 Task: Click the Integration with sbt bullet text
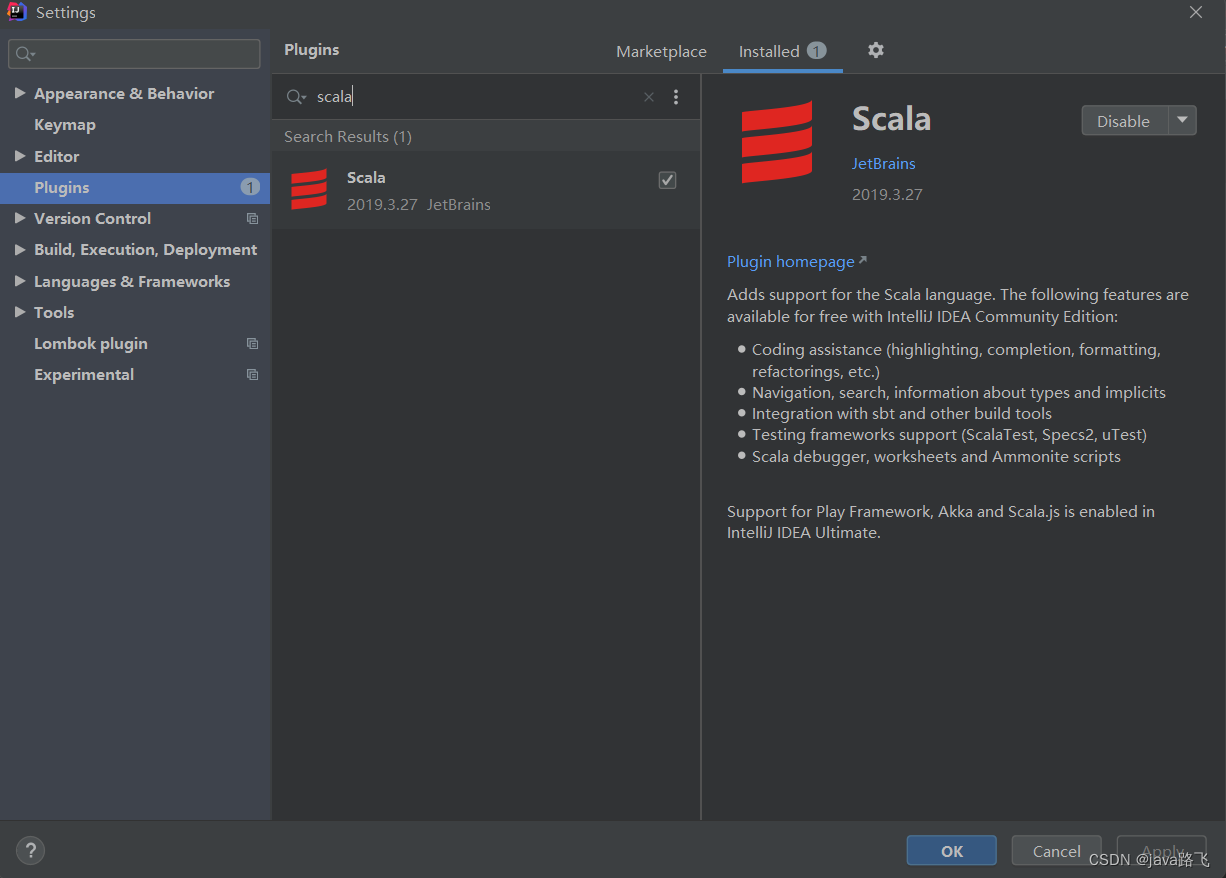(902, 414)
